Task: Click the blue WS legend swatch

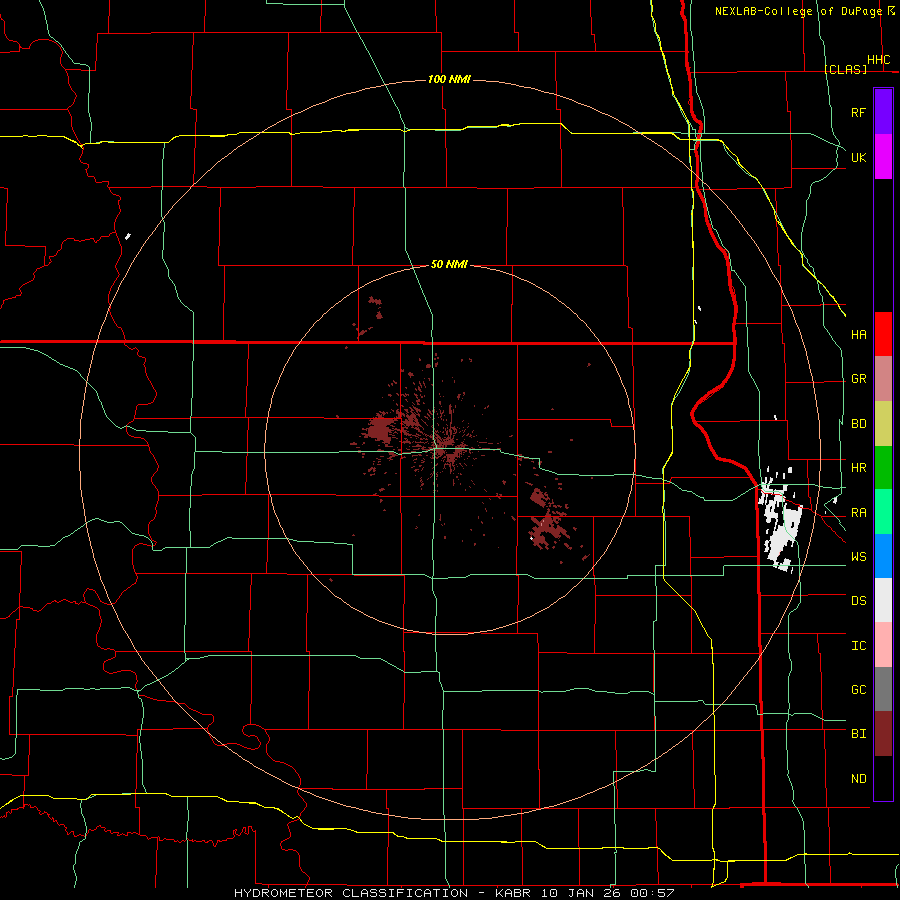Action: coord(883,556)
